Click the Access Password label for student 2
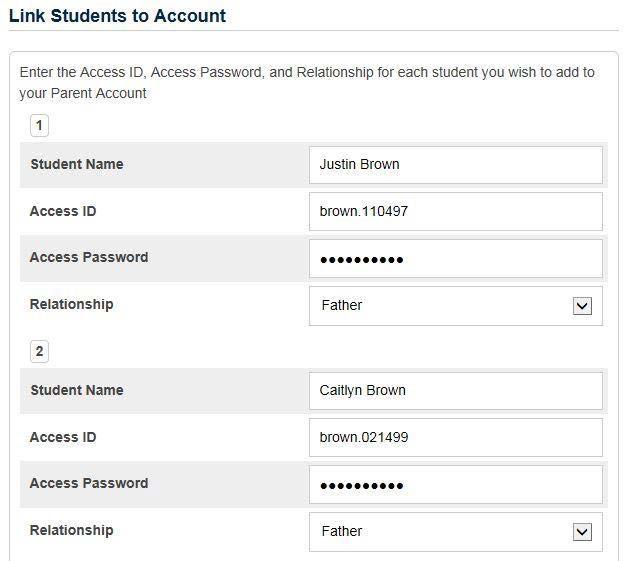The image size is (625, 561). [x=89, y=484]
